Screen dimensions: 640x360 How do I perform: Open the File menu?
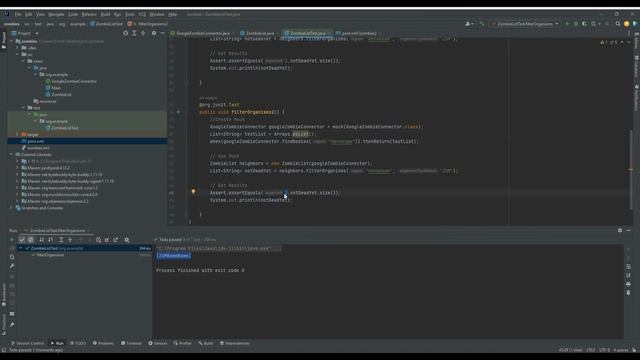pos(18,14)
